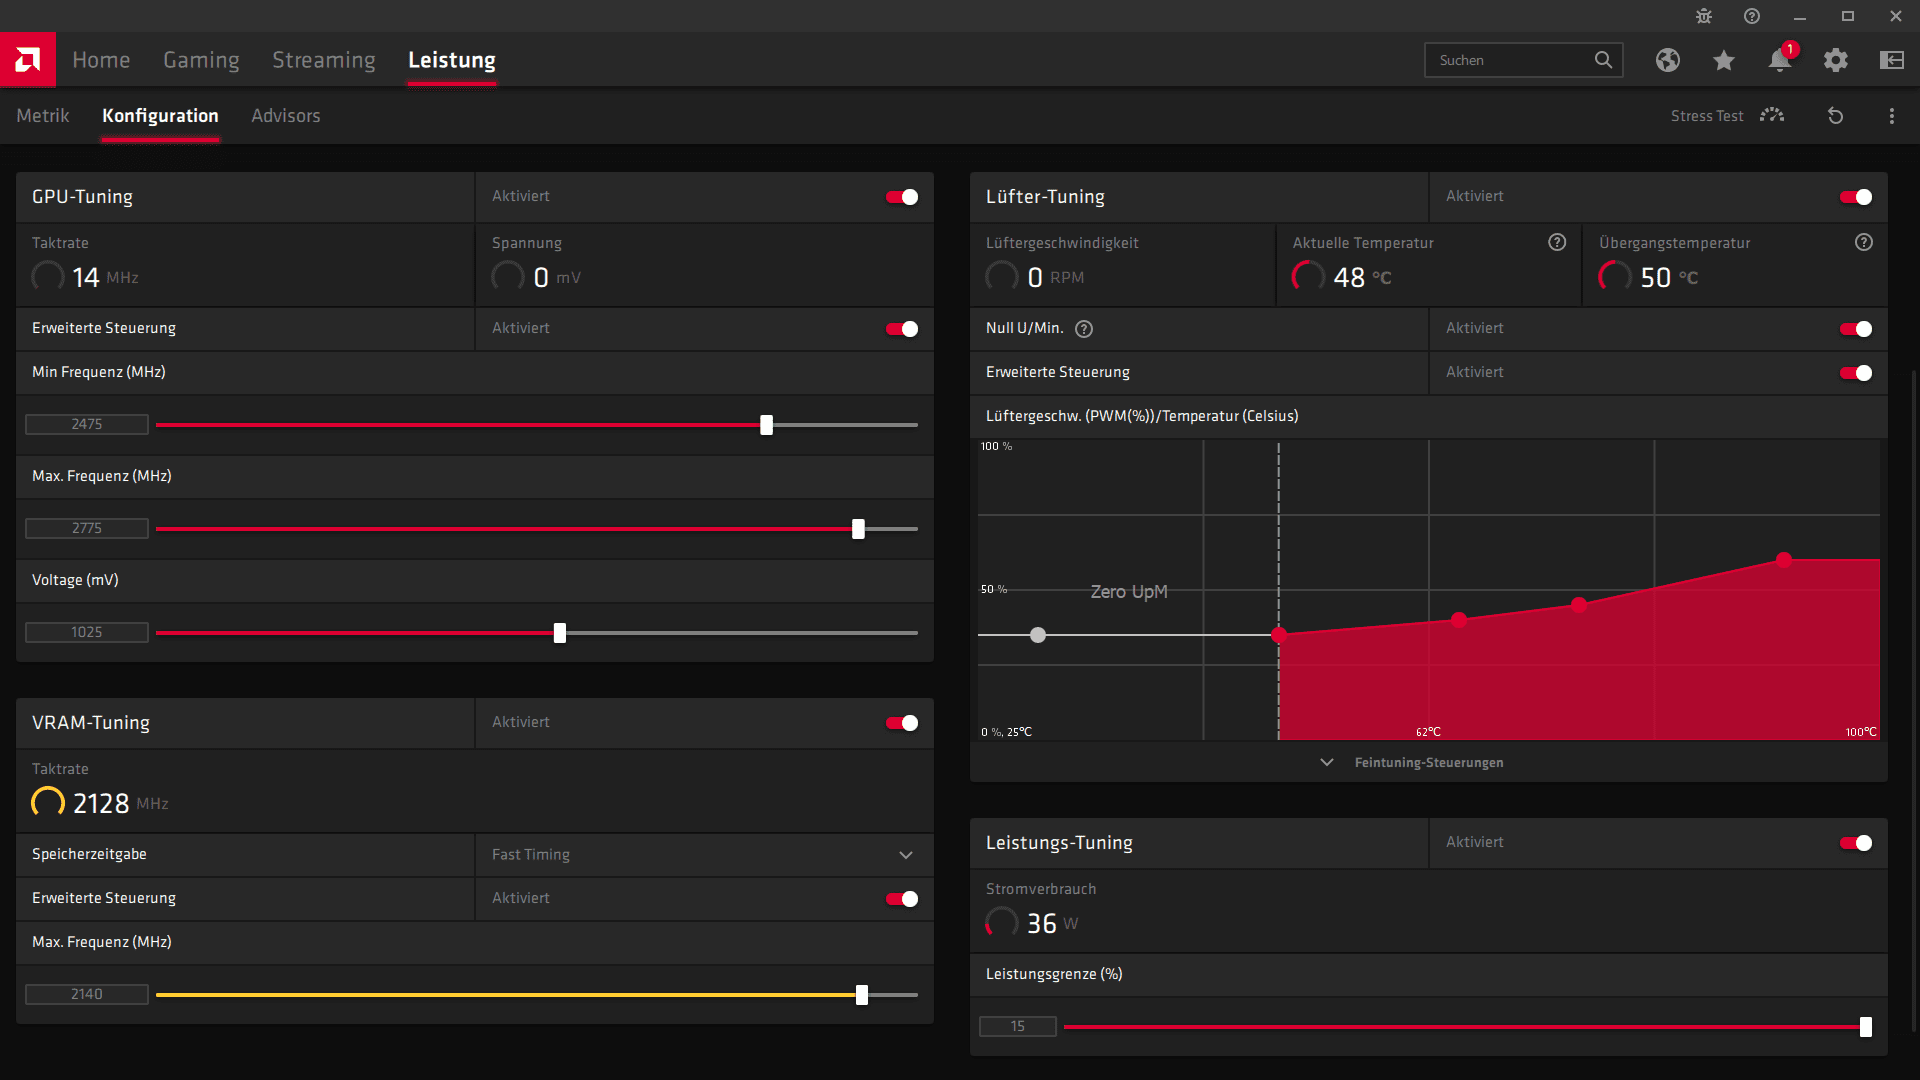Open the Metrik sub-tab
This screenshot has height=1080, width=1920.
click(x=43, y=116)
